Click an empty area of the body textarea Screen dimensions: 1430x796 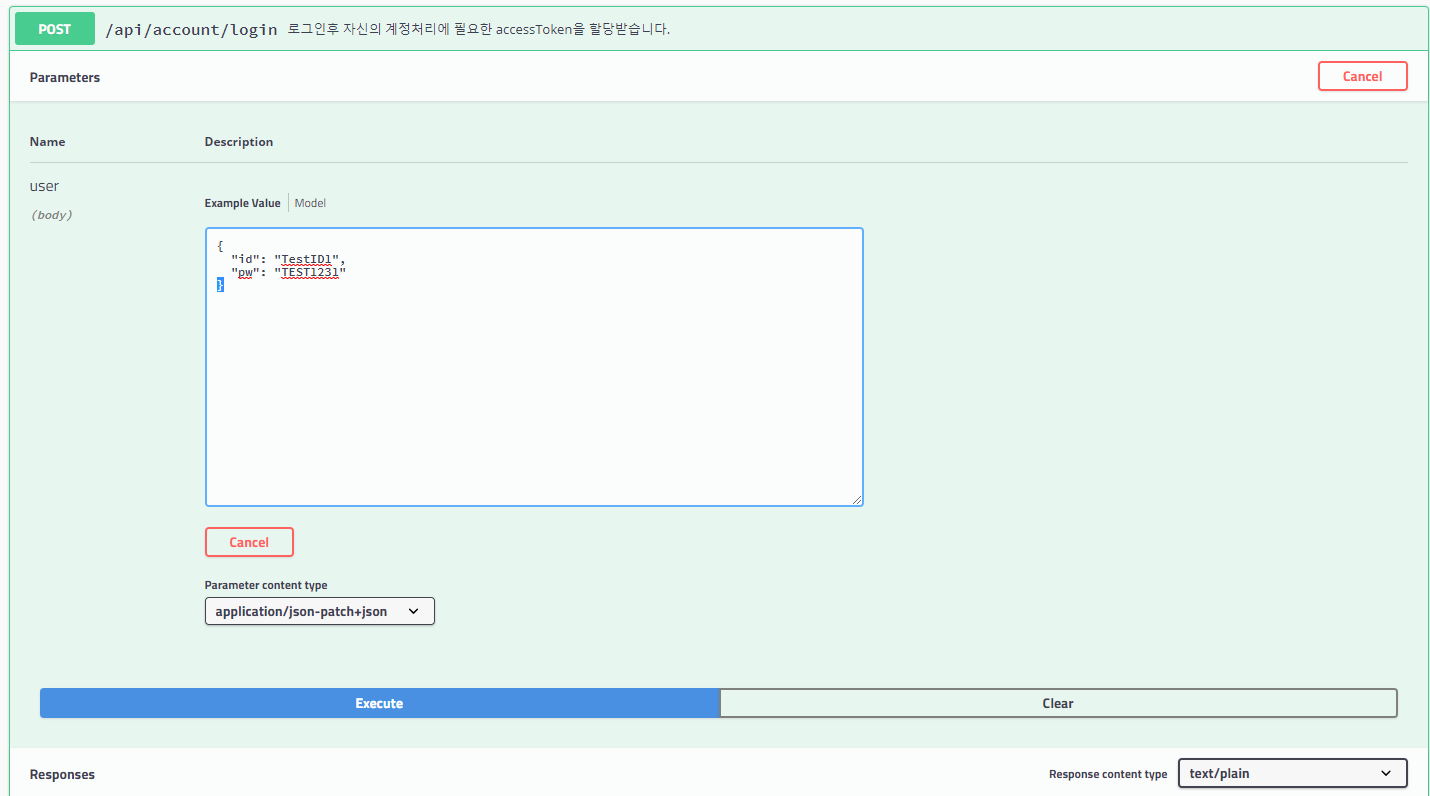534,400
